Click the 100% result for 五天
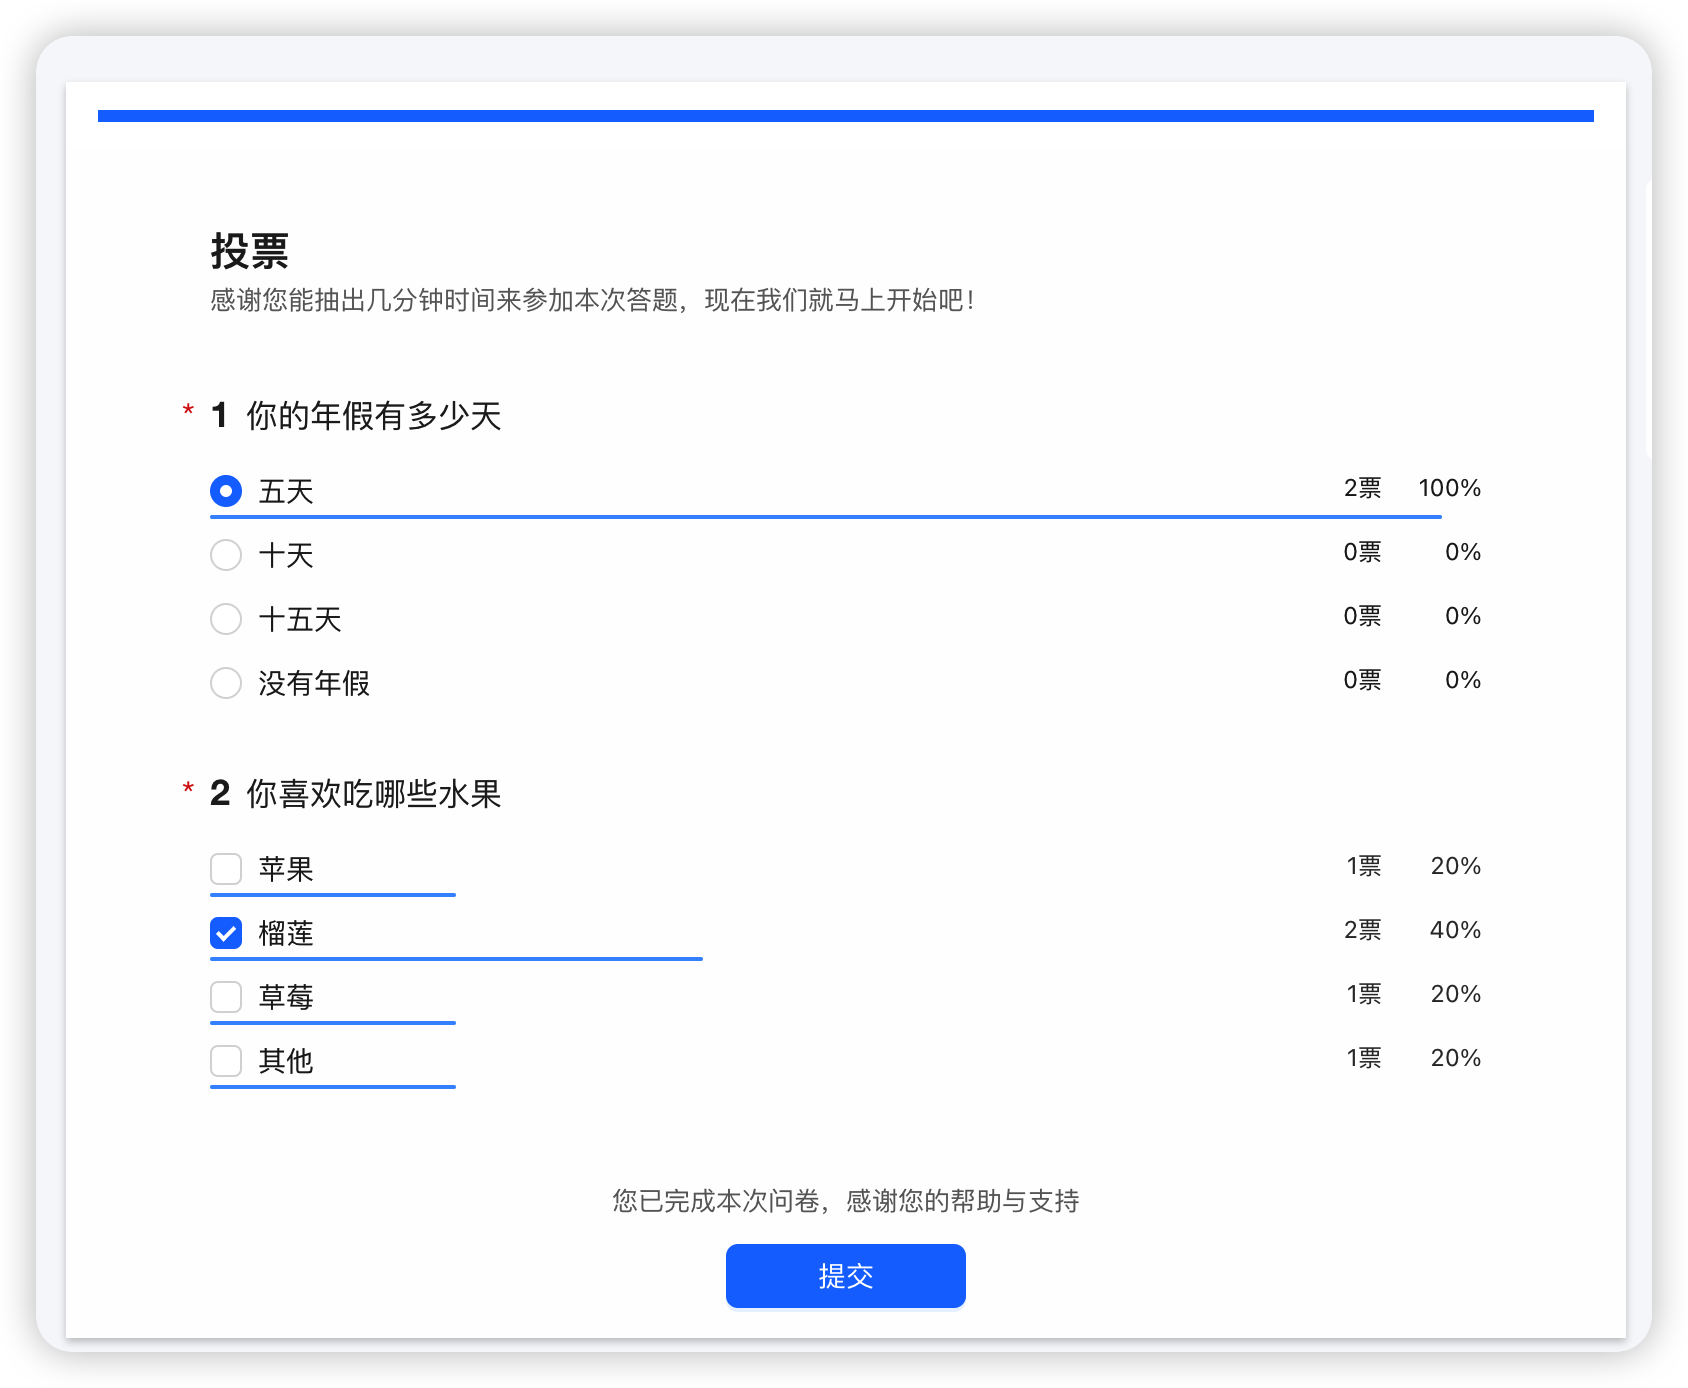1688x1388 pixels. (x=1450, y=488)
